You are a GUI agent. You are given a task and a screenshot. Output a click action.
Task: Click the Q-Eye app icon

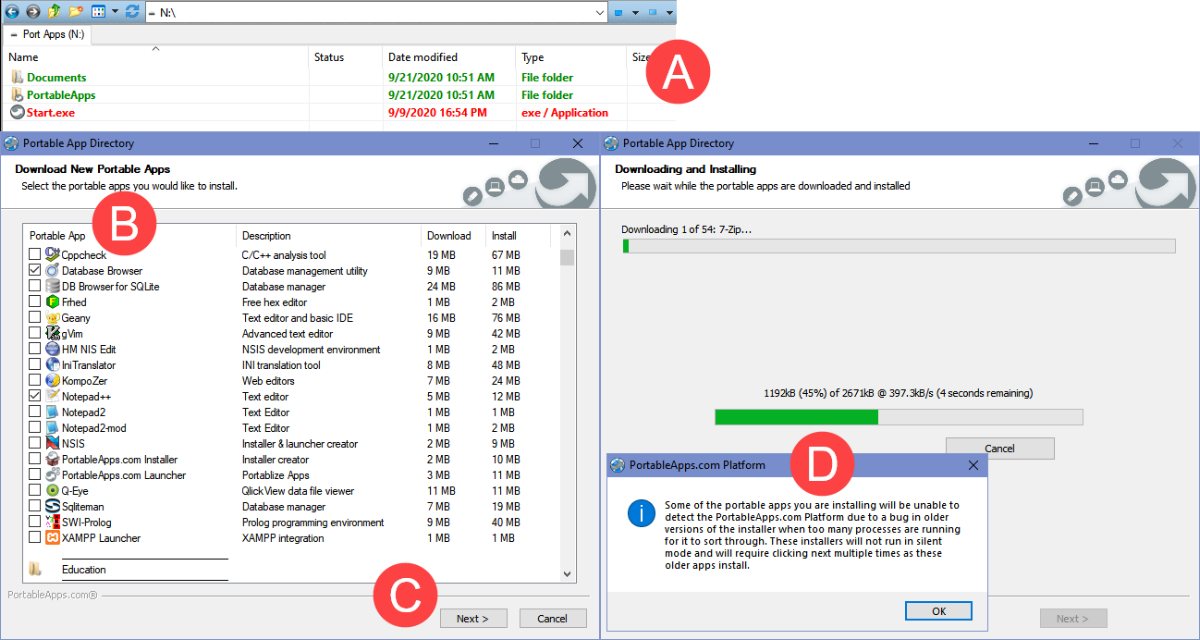click(52, 491)
